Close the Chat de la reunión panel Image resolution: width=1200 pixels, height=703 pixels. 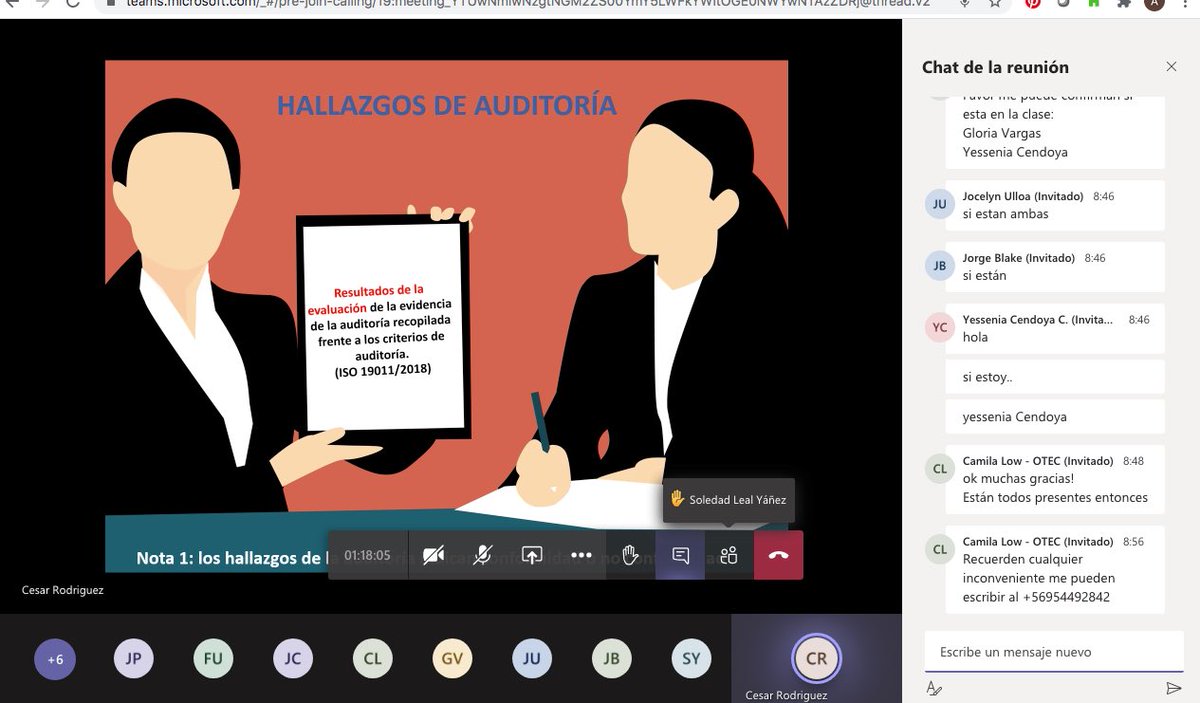[x=1171, y=67]
